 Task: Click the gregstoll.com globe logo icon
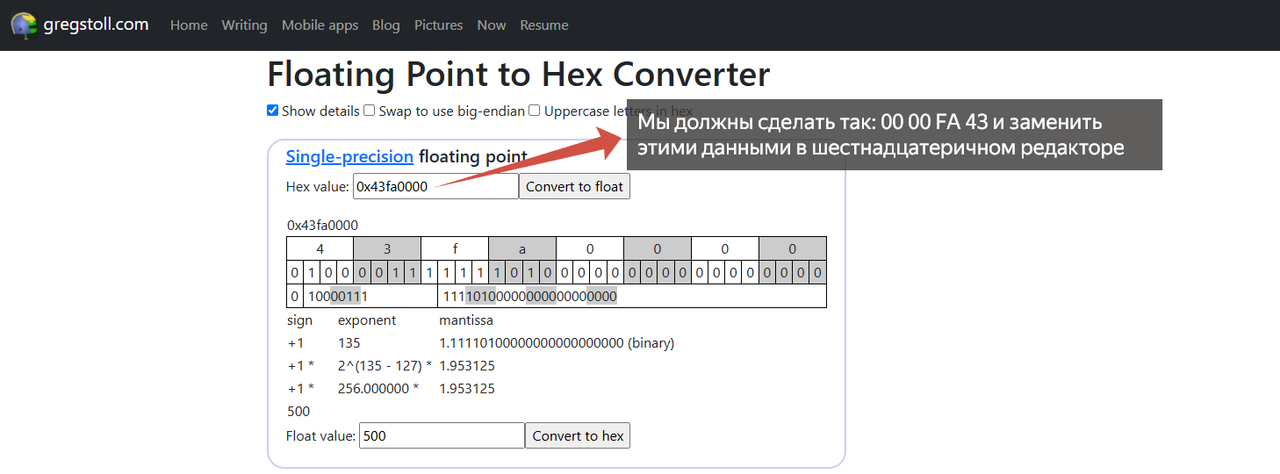25,25
